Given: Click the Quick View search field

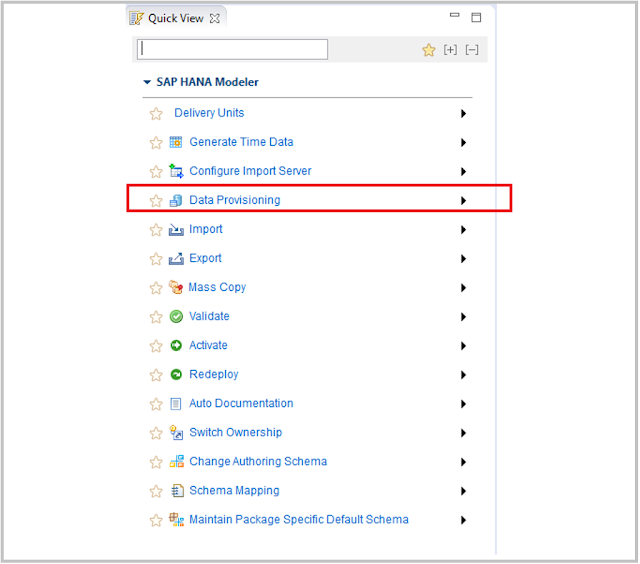Looking at the screenshot, I should coord(232,49).
